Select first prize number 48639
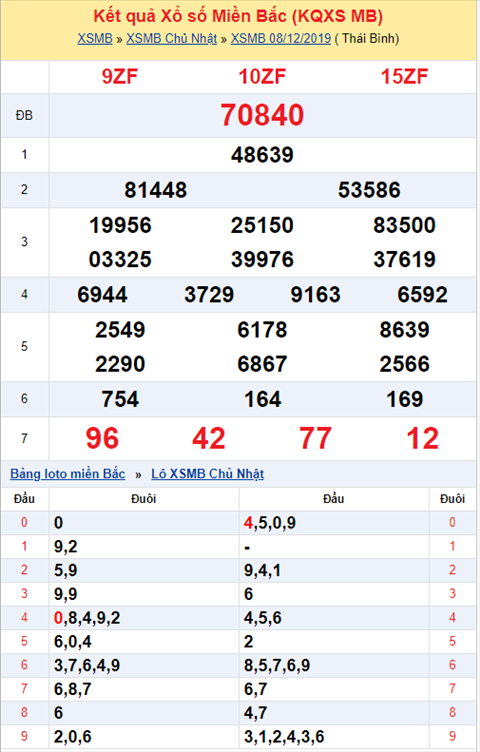 262,155
